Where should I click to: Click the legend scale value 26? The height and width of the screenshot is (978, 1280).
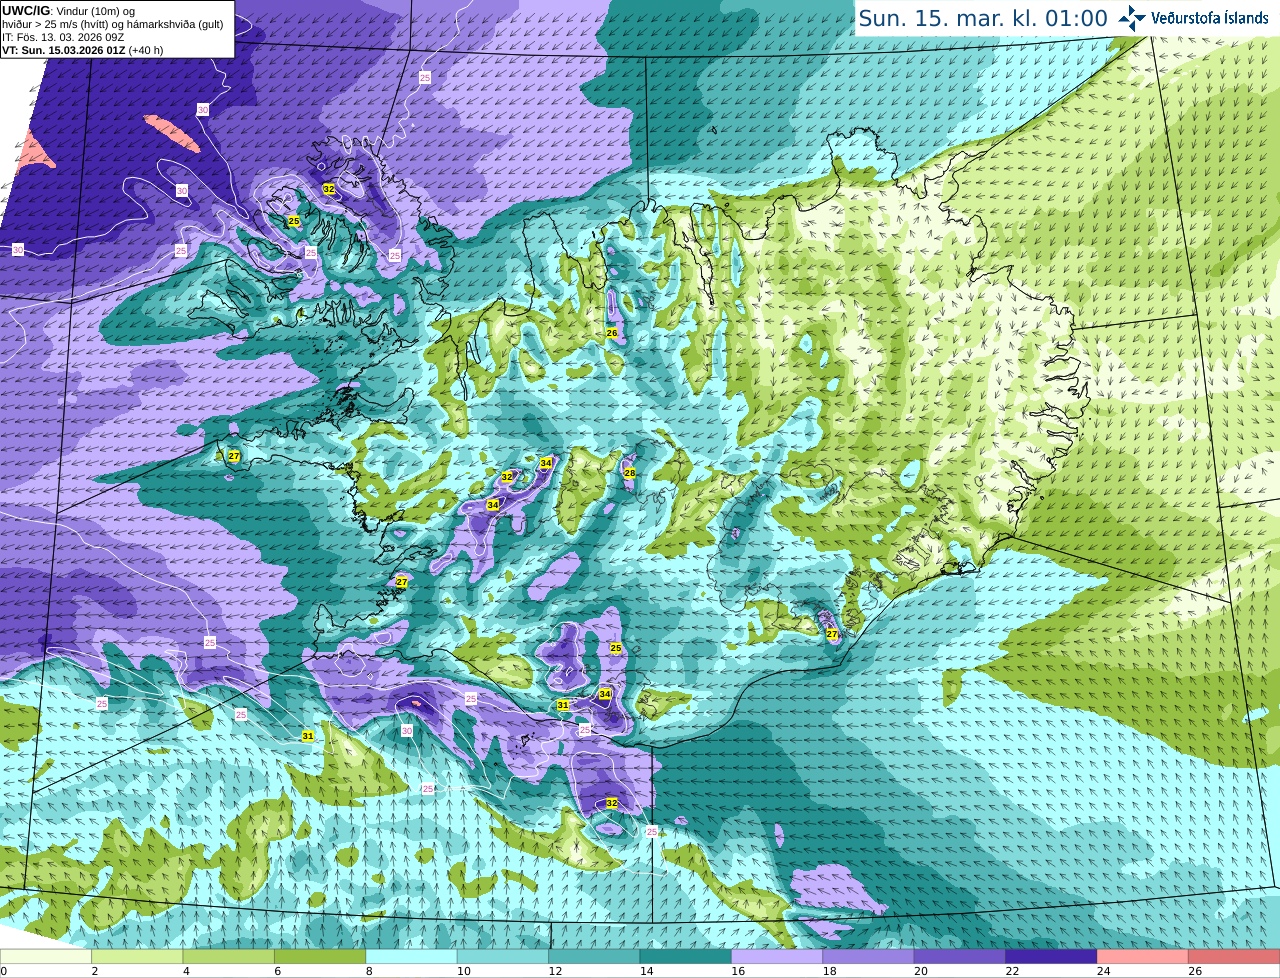pos(1194,971)
